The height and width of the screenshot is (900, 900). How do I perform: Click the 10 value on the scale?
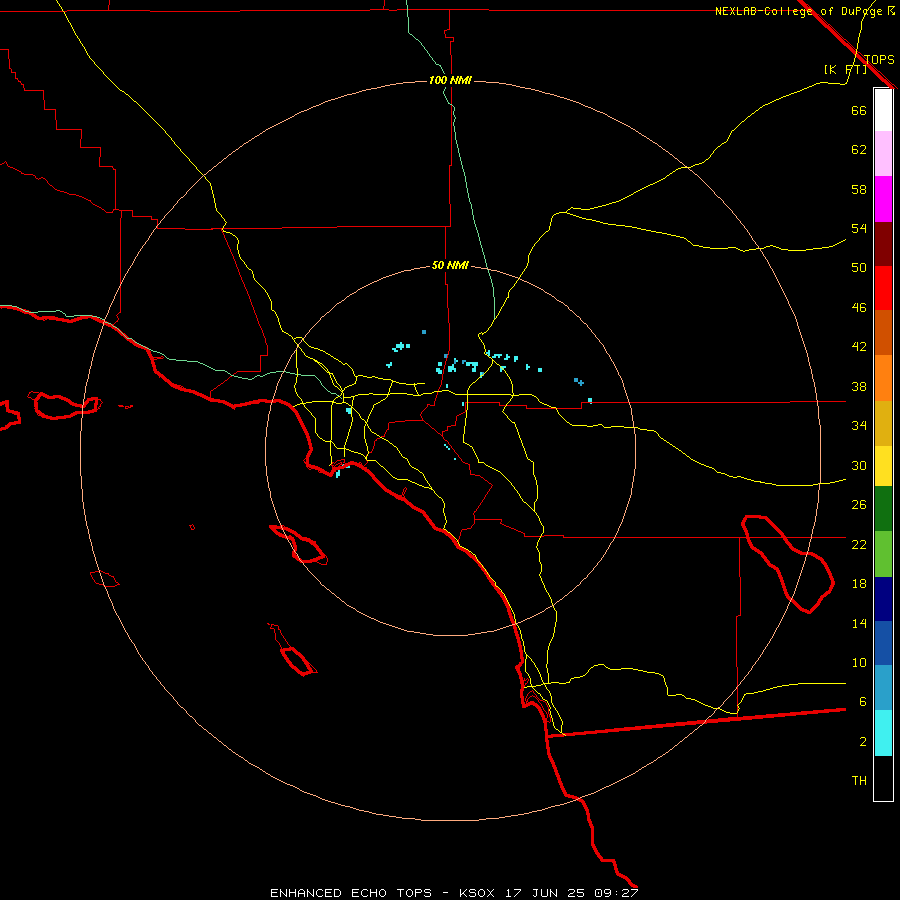[x=859, y=662]
